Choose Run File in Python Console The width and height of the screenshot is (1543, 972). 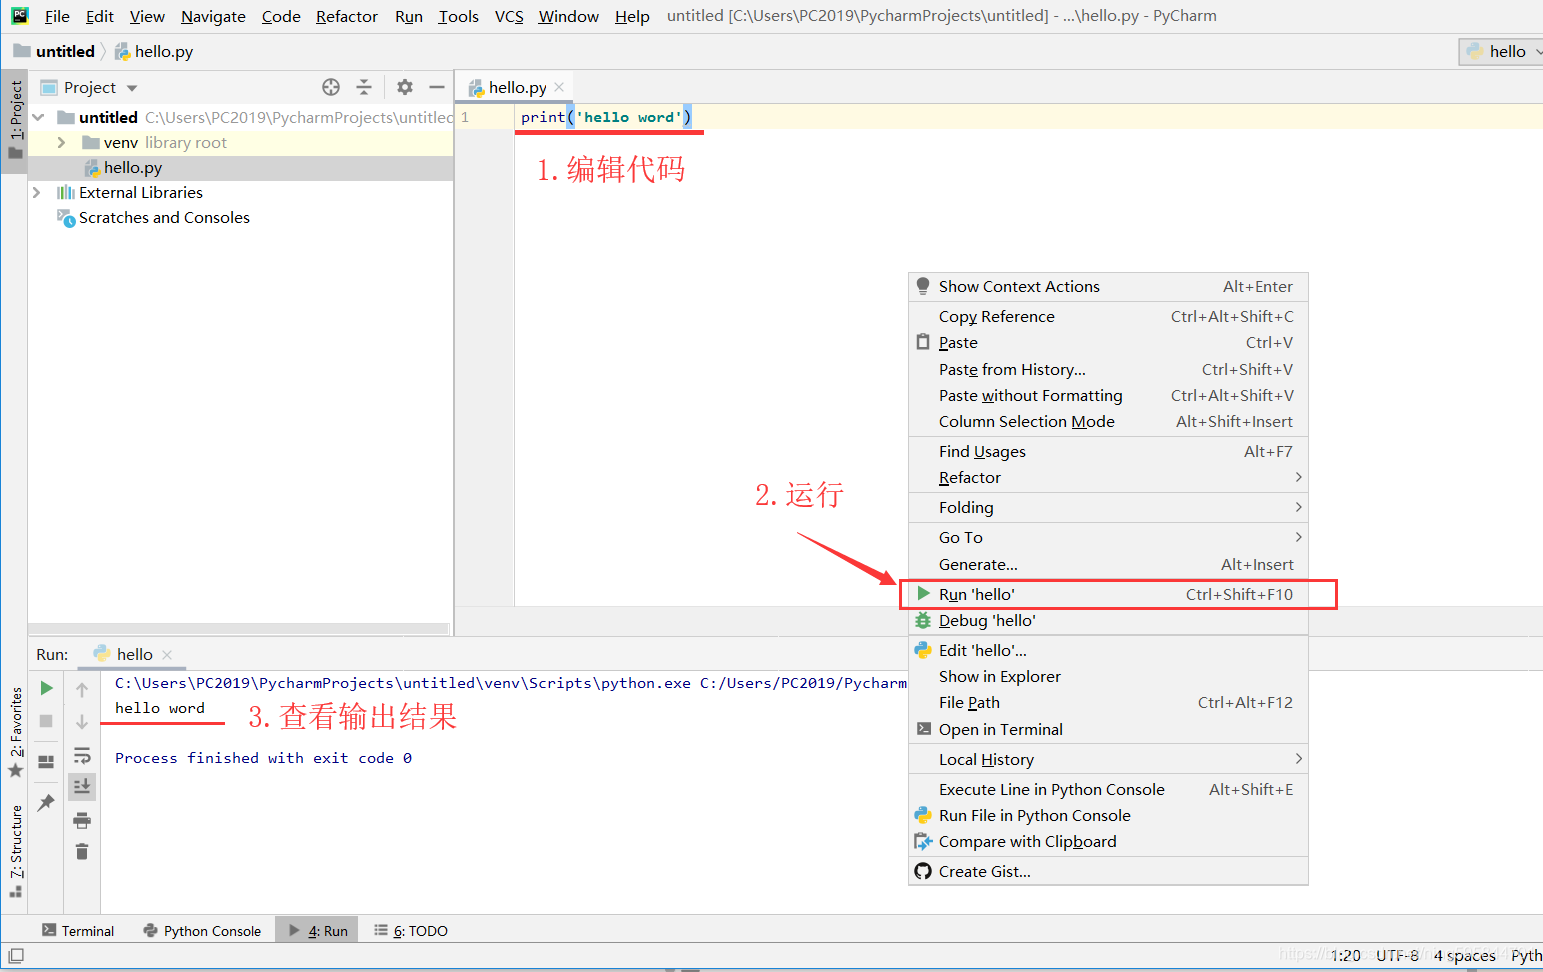pos(1108,815)
